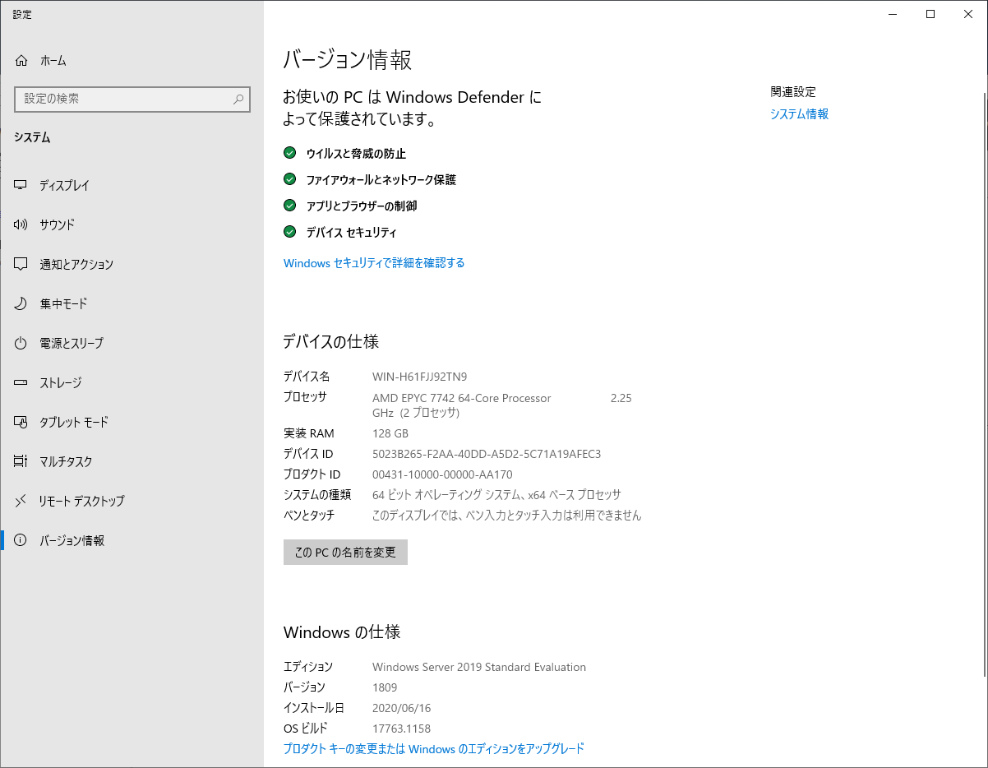Click product ID 00431-10000-00000-AA170
Viewport: 988px width, 768px height.
click(x=442, y=474)
